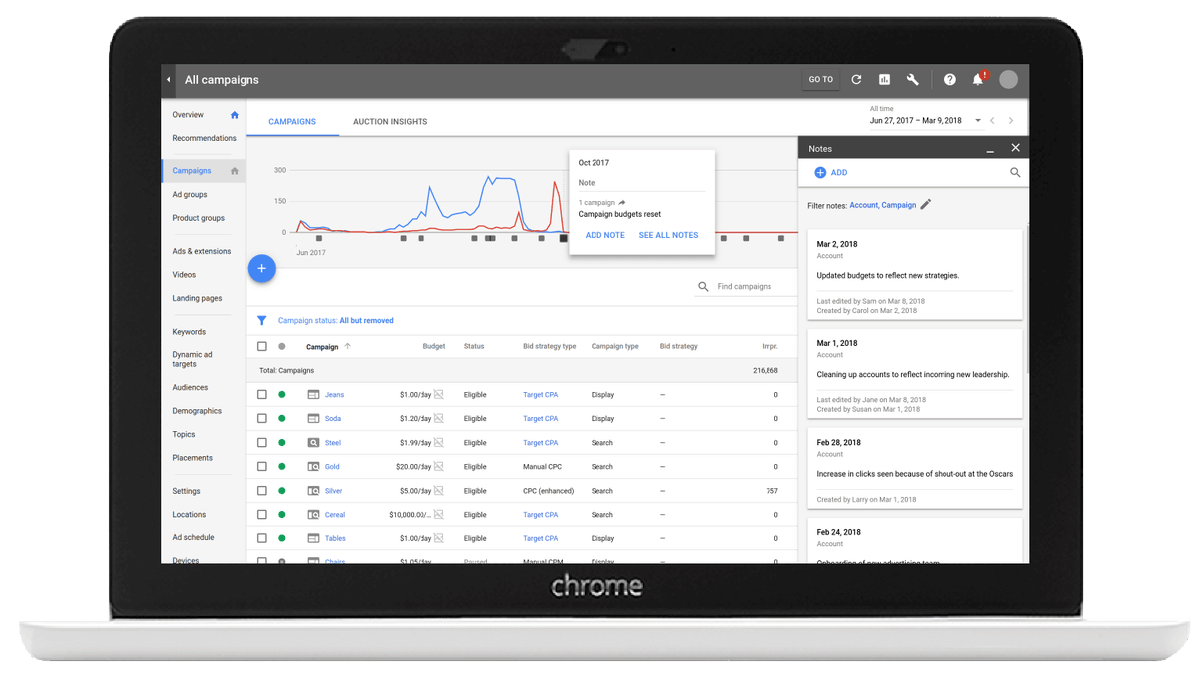Open the date range dropdown
1200x673 pixels.
pos(978,118)
